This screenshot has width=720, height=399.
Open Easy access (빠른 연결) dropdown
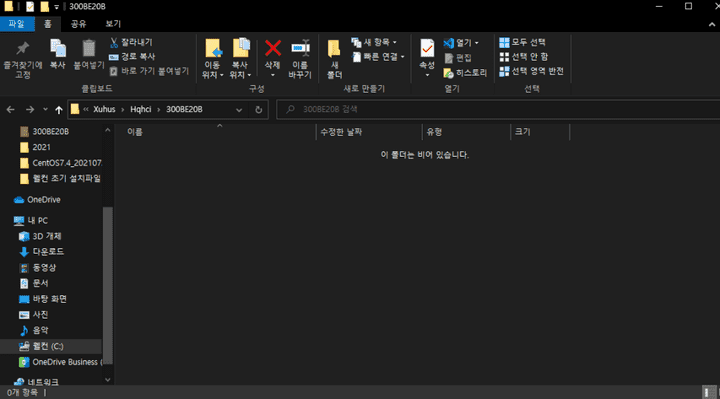pyautogui.click(x=378, y=57)
